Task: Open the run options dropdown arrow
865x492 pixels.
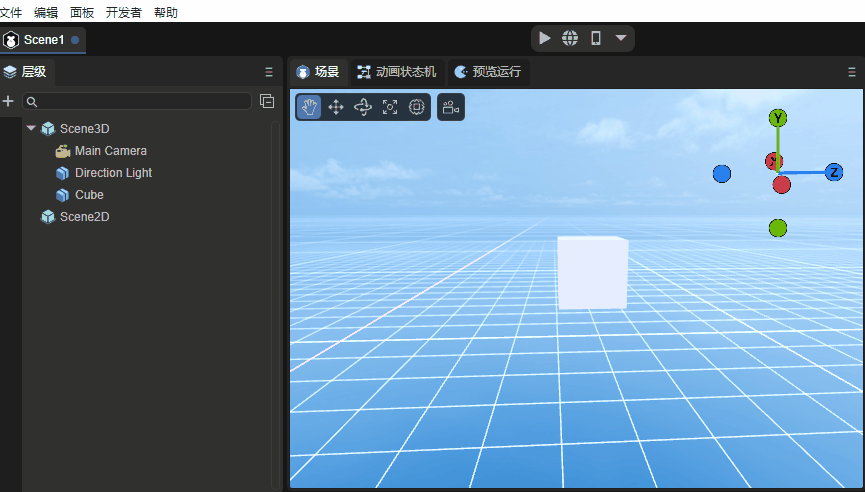Action: click(x=621, y=38)
